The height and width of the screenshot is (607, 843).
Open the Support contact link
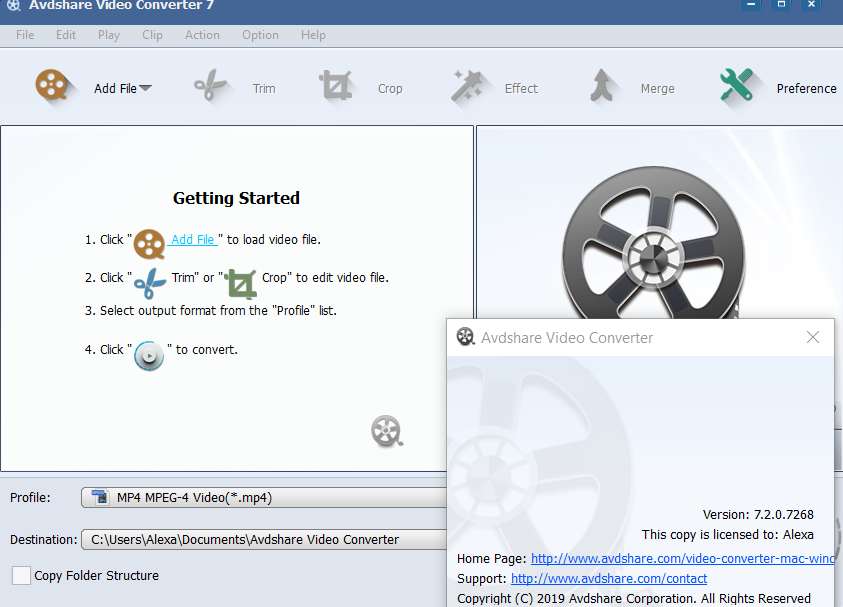[x=609, y=579]
